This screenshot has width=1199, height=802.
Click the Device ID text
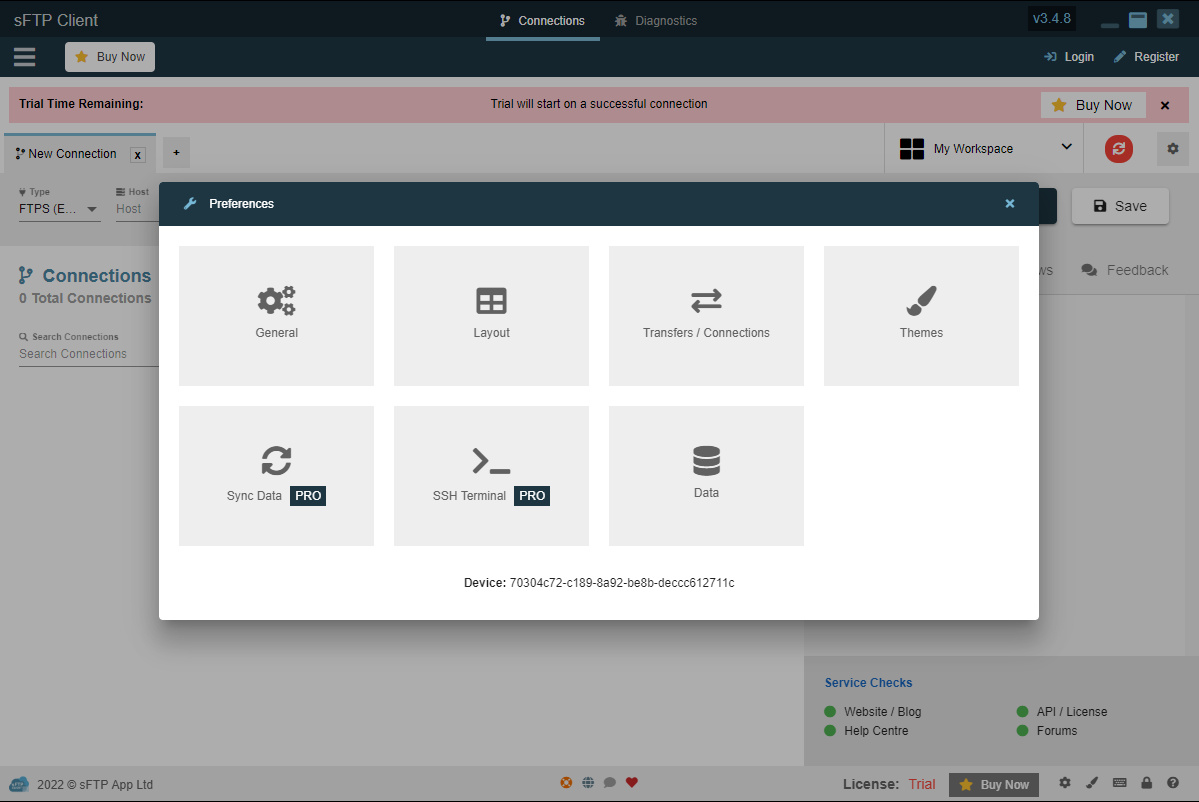pos(599,583)
